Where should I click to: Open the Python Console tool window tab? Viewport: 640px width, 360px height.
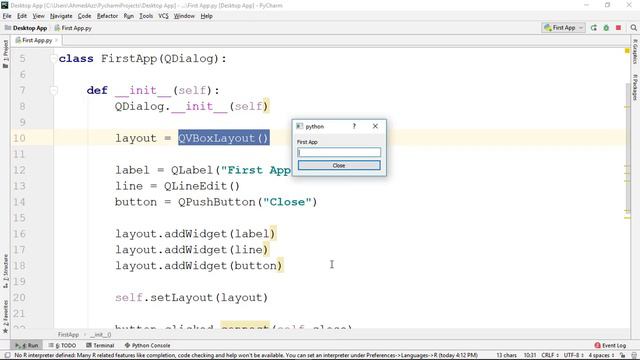[x=147, y=345]
